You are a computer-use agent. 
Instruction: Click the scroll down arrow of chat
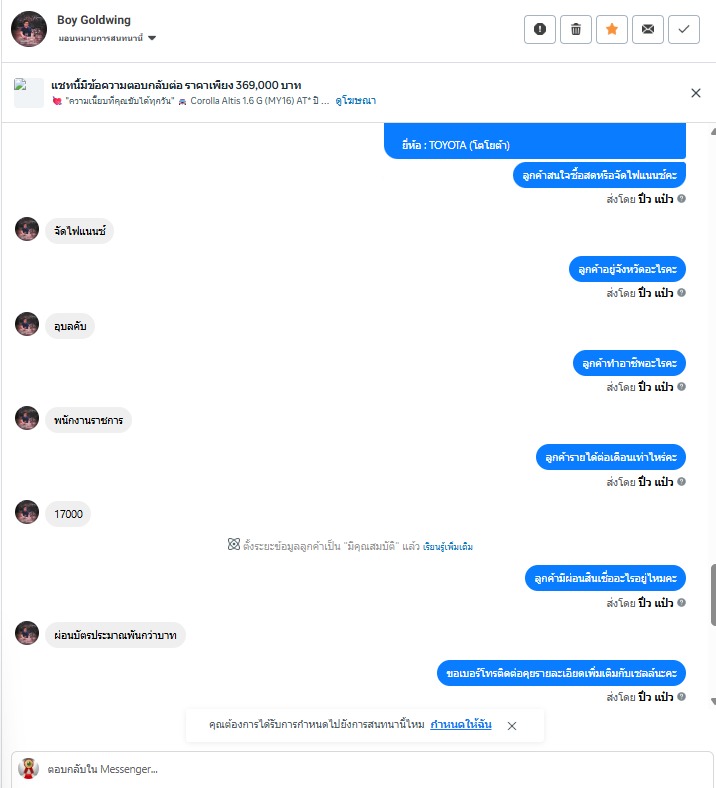pyautogui.click(x=713, y=701)
